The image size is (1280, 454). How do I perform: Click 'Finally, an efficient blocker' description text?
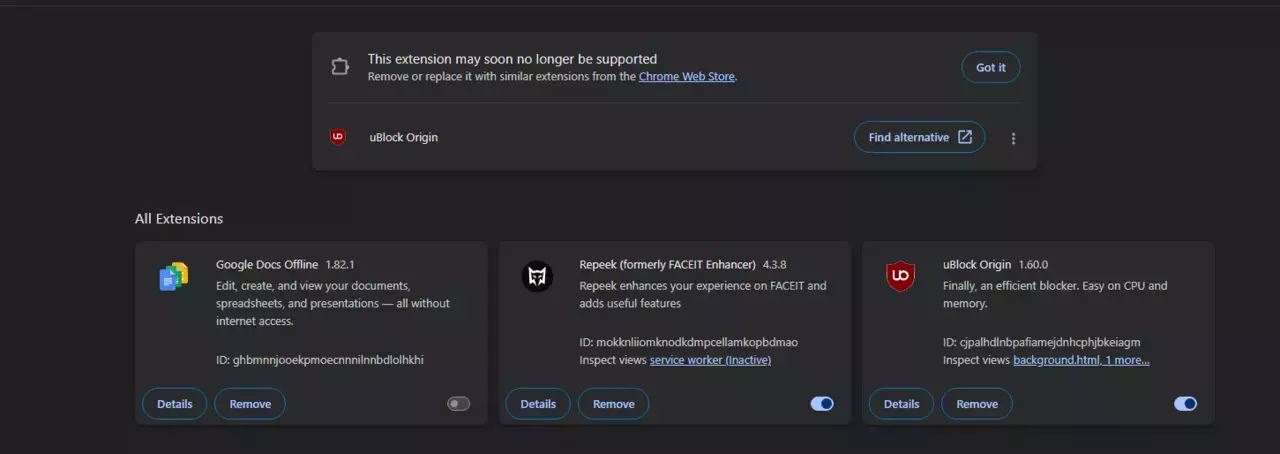click(x=1055, y=294)
